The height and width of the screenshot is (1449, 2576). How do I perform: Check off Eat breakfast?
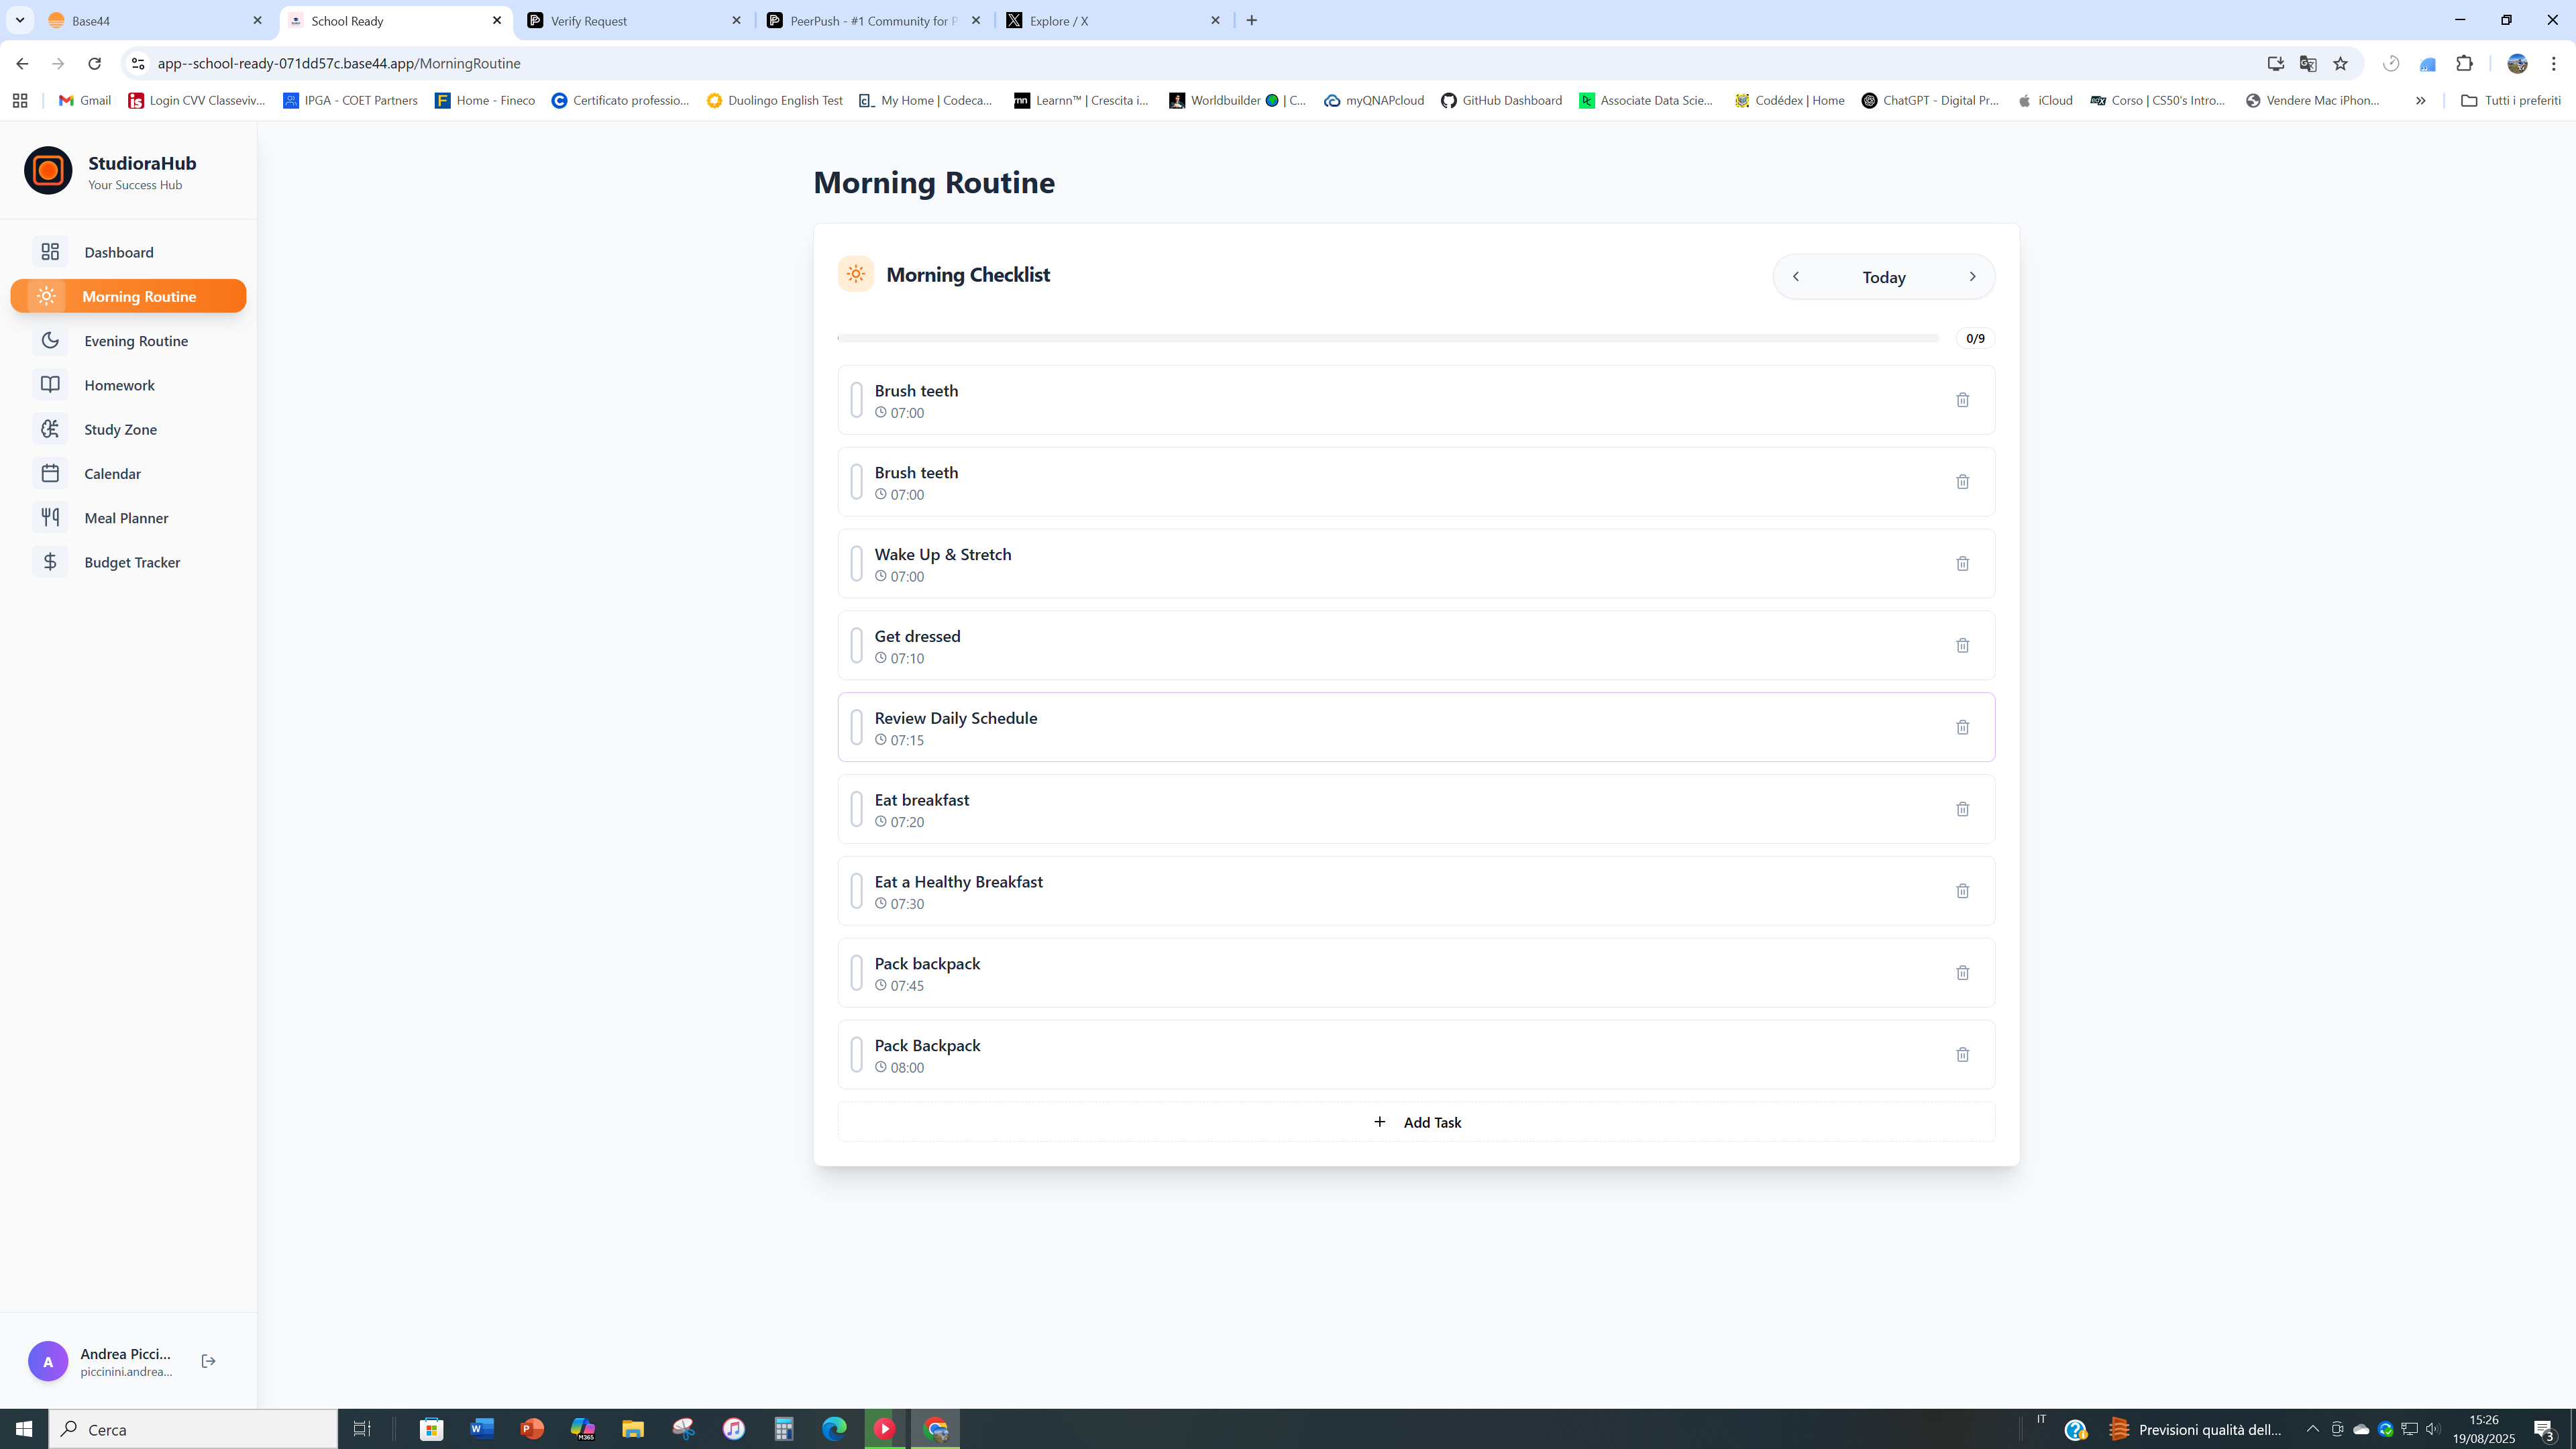coord(856,809)
